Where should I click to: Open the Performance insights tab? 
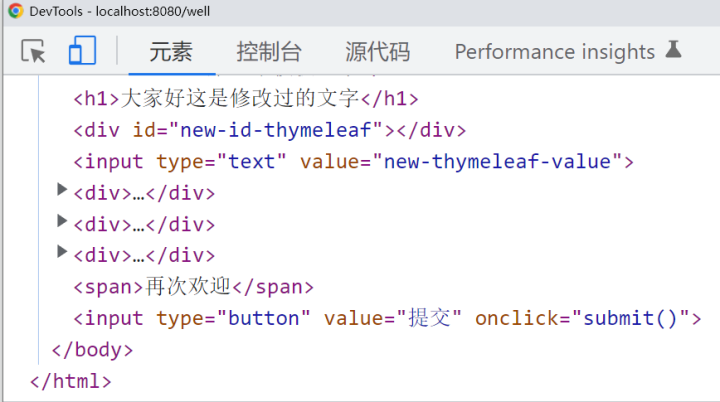[555, 51]
